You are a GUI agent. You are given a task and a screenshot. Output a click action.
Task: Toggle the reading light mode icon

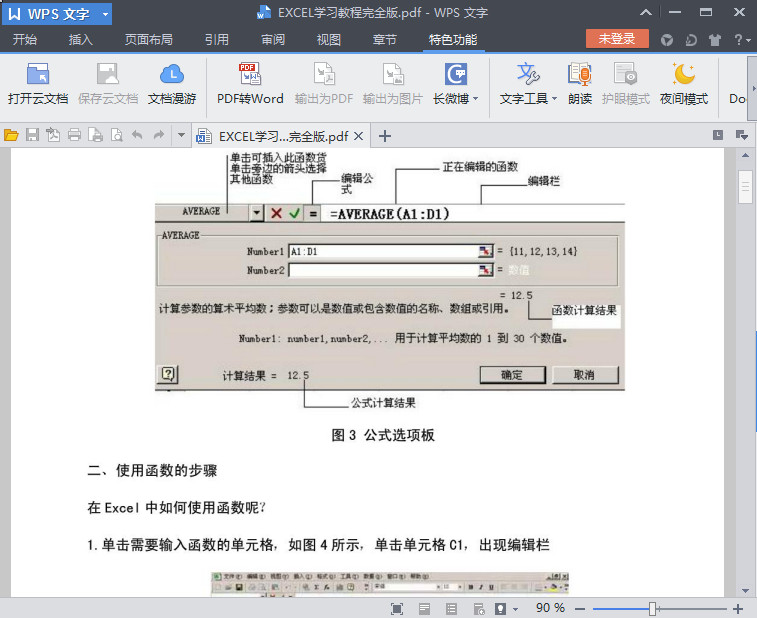(501, 609)
